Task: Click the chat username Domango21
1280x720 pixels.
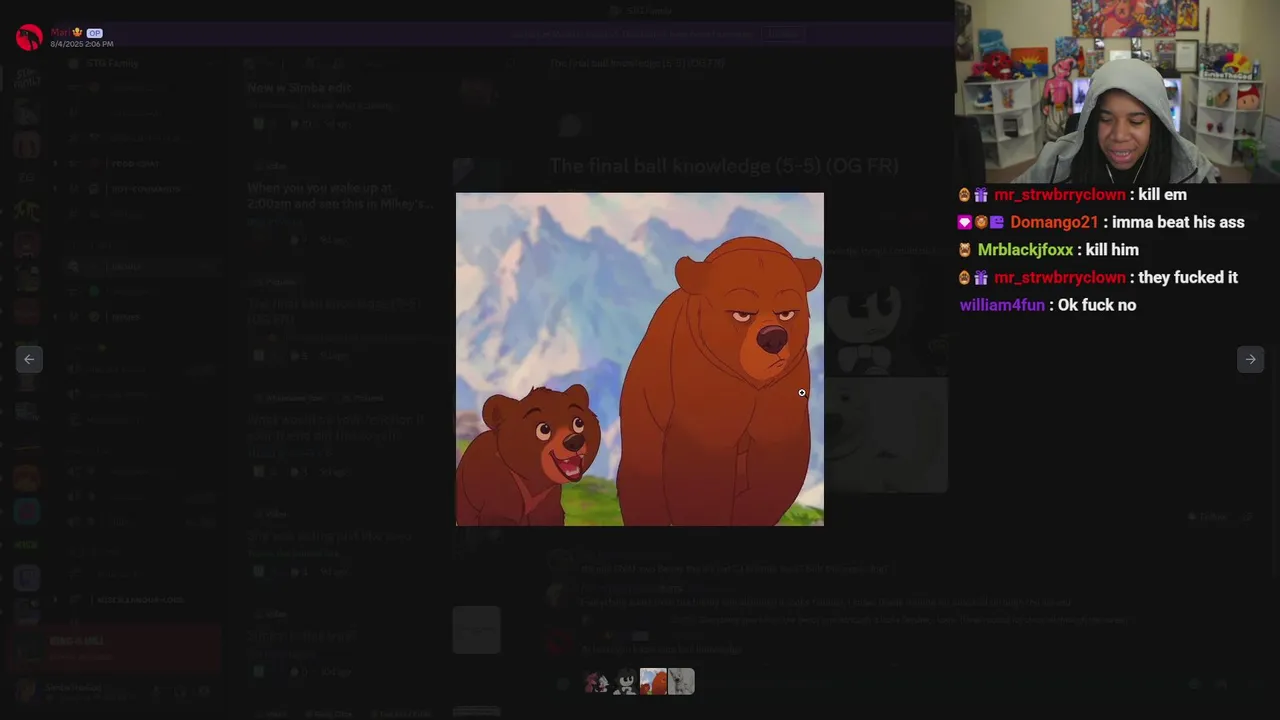Action: [1054, 222]
